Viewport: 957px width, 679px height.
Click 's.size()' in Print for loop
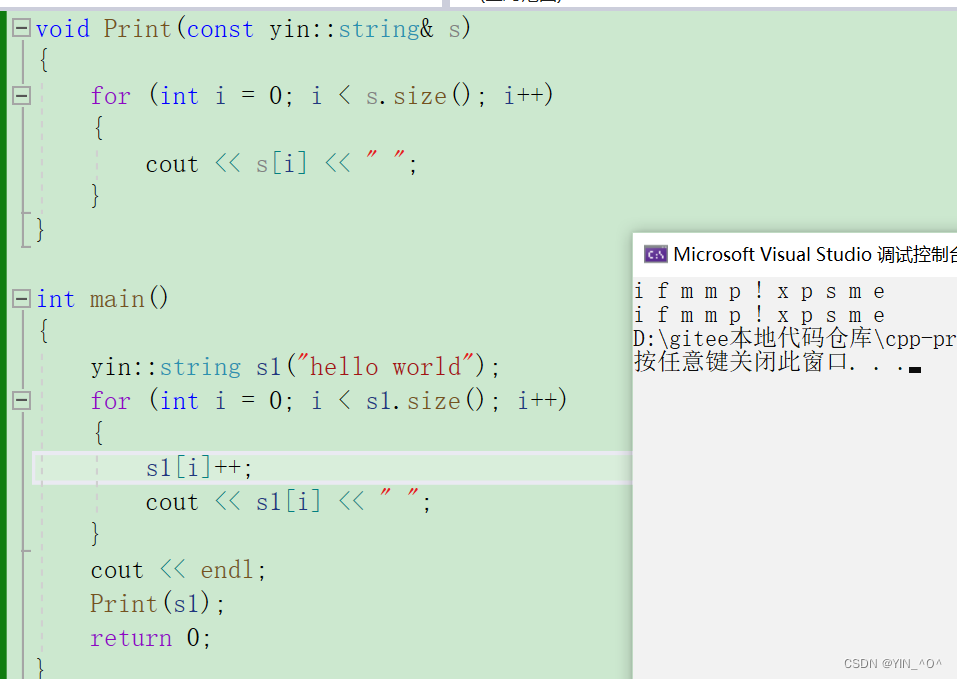point(418,96)
